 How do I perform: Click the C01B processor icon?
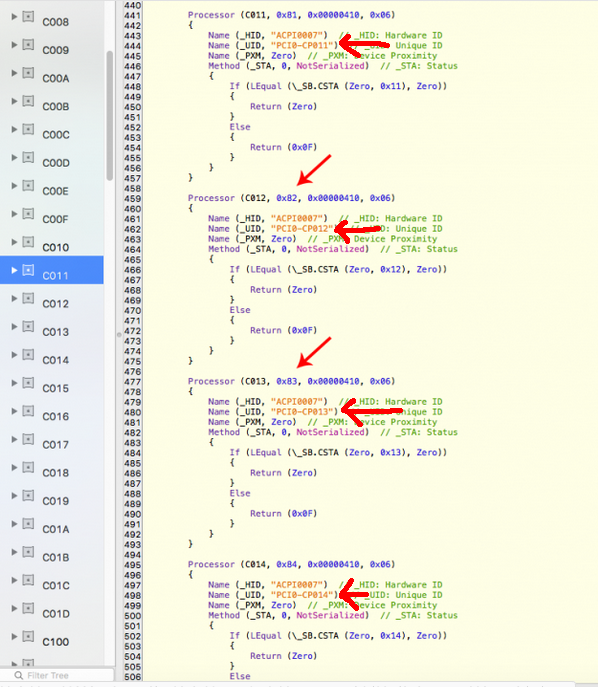click(28, 552)
